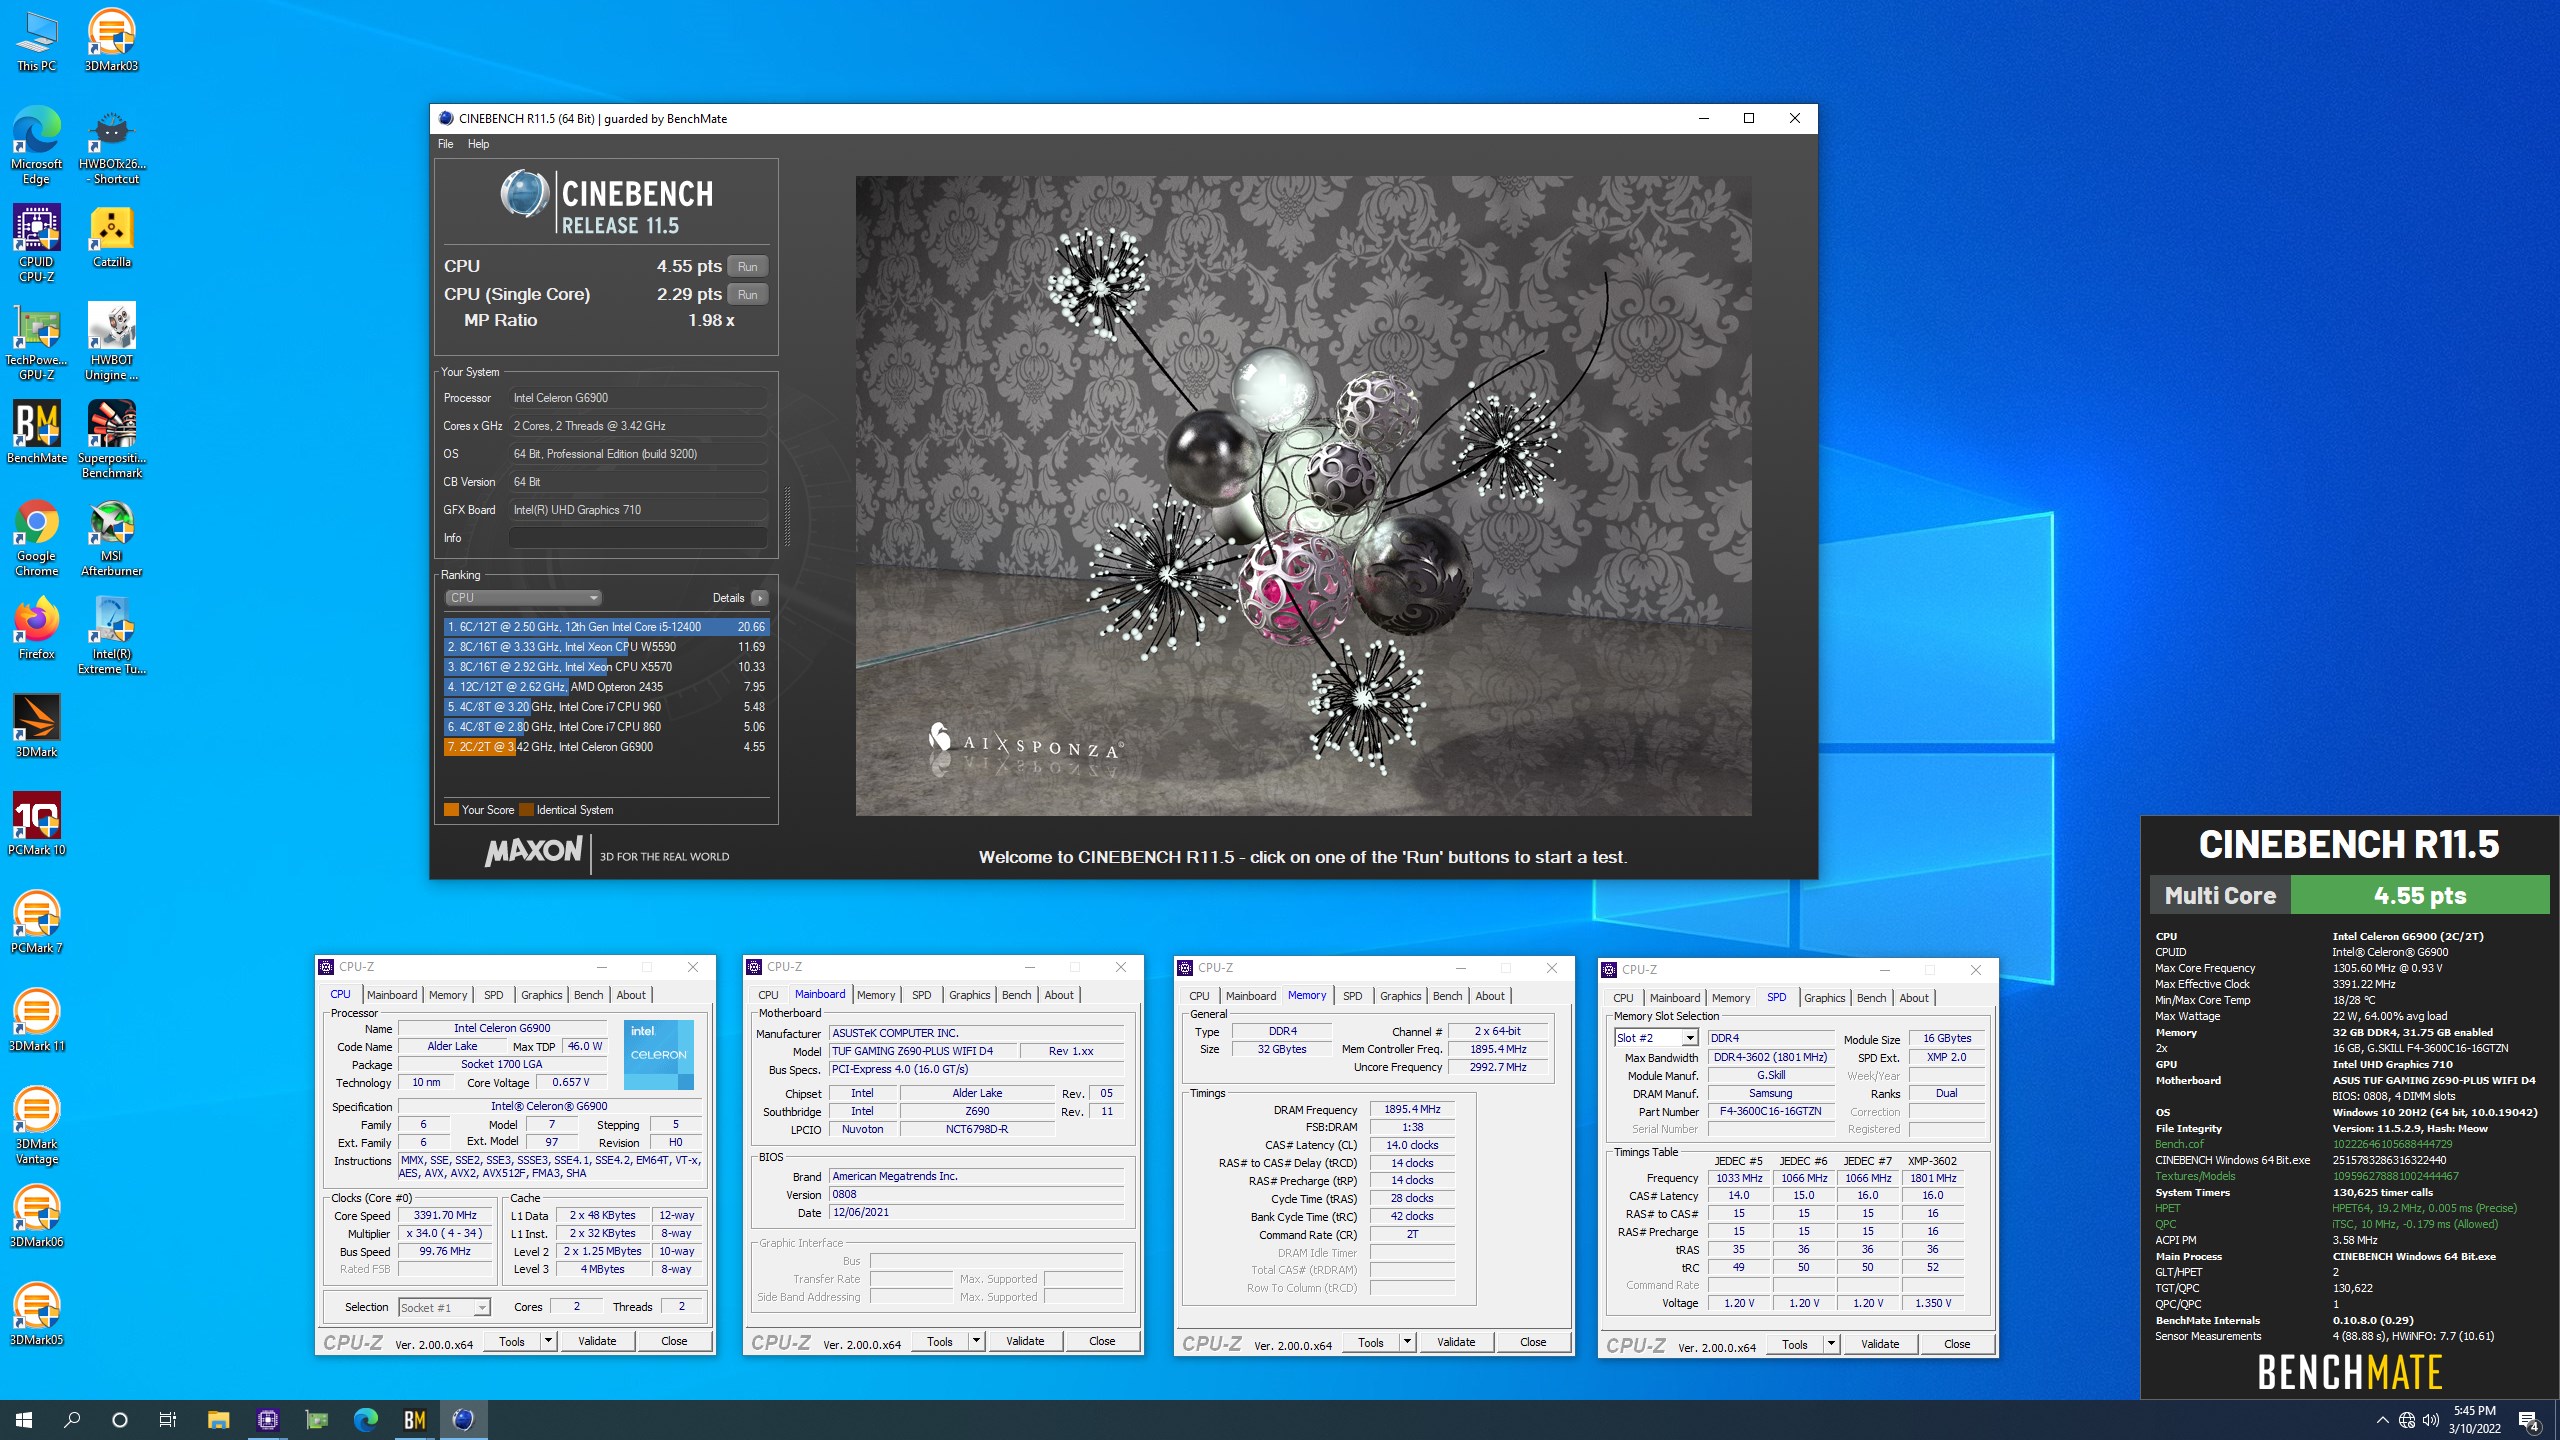Open Tools dropdown arrow in first CPU-Z window
Screen dimensions: 2560x1440
click(548, 1341)
